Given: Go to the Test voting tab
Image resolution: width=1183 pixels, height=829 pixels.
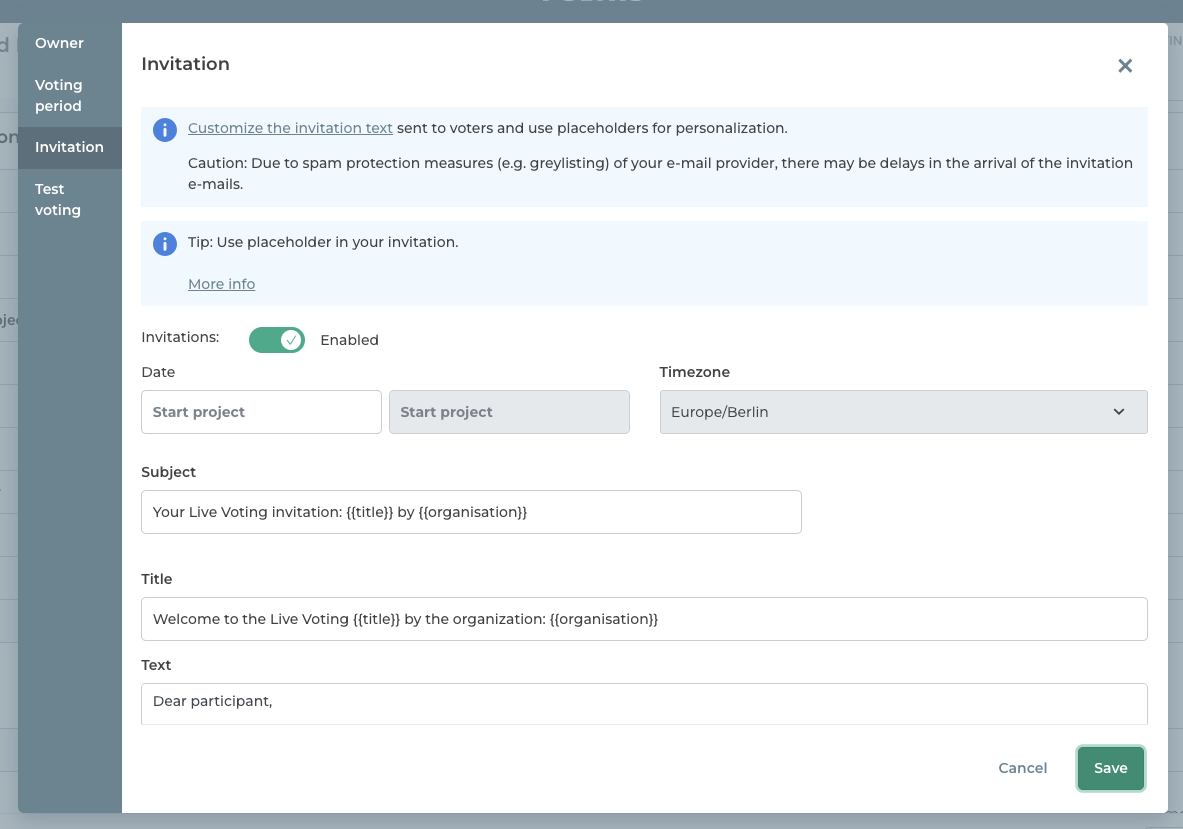Looking at the screenshot, I should pyautogui.click(x=58, y=200).
